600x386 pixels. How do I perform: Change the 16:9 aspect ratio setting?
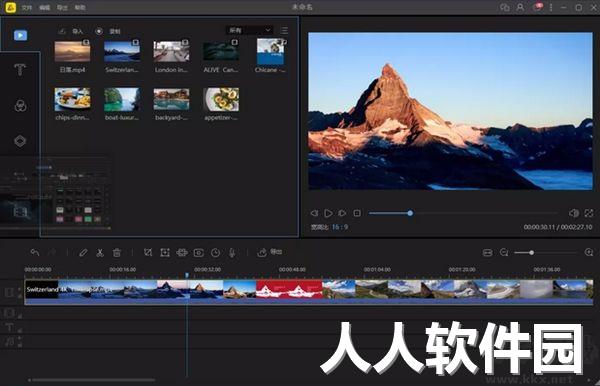coord(340,227)
